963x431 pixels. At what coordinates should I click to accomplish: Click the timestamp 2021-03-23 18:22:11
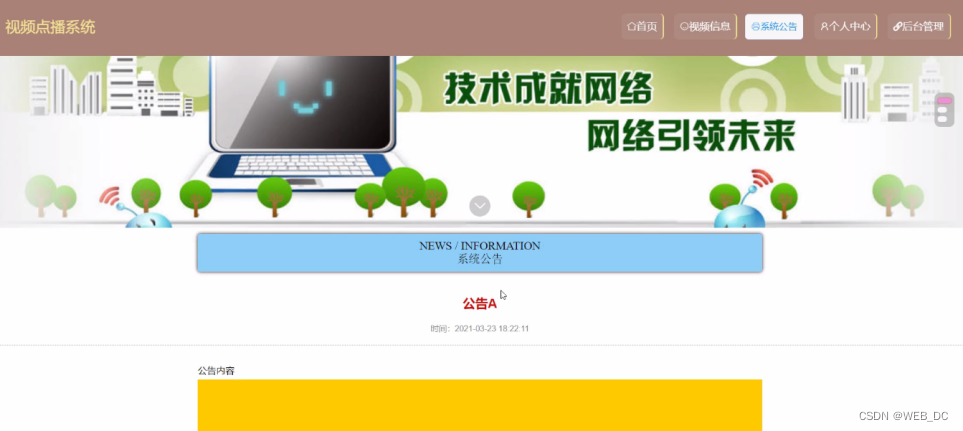(x=491, y=329)
